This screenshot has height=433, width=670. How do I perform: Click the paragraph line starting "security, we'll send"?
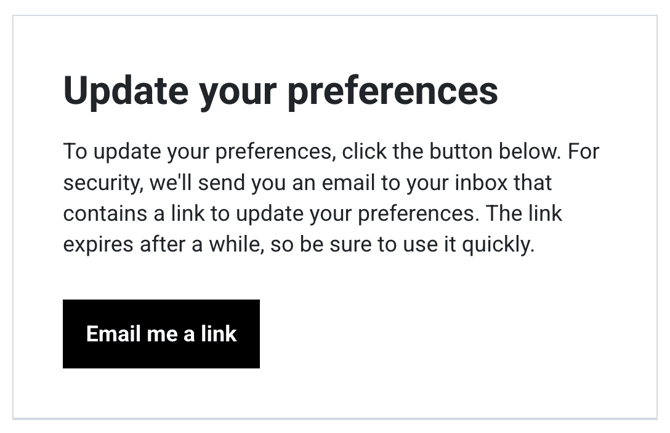[x=308, y=183]
